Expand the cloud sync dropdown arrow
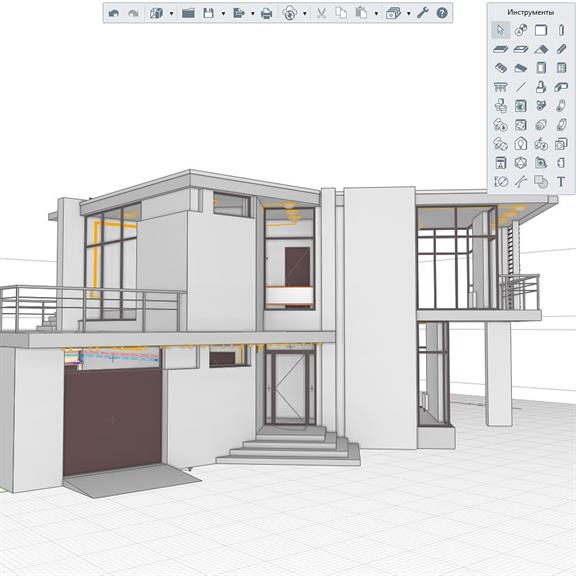 305,14
